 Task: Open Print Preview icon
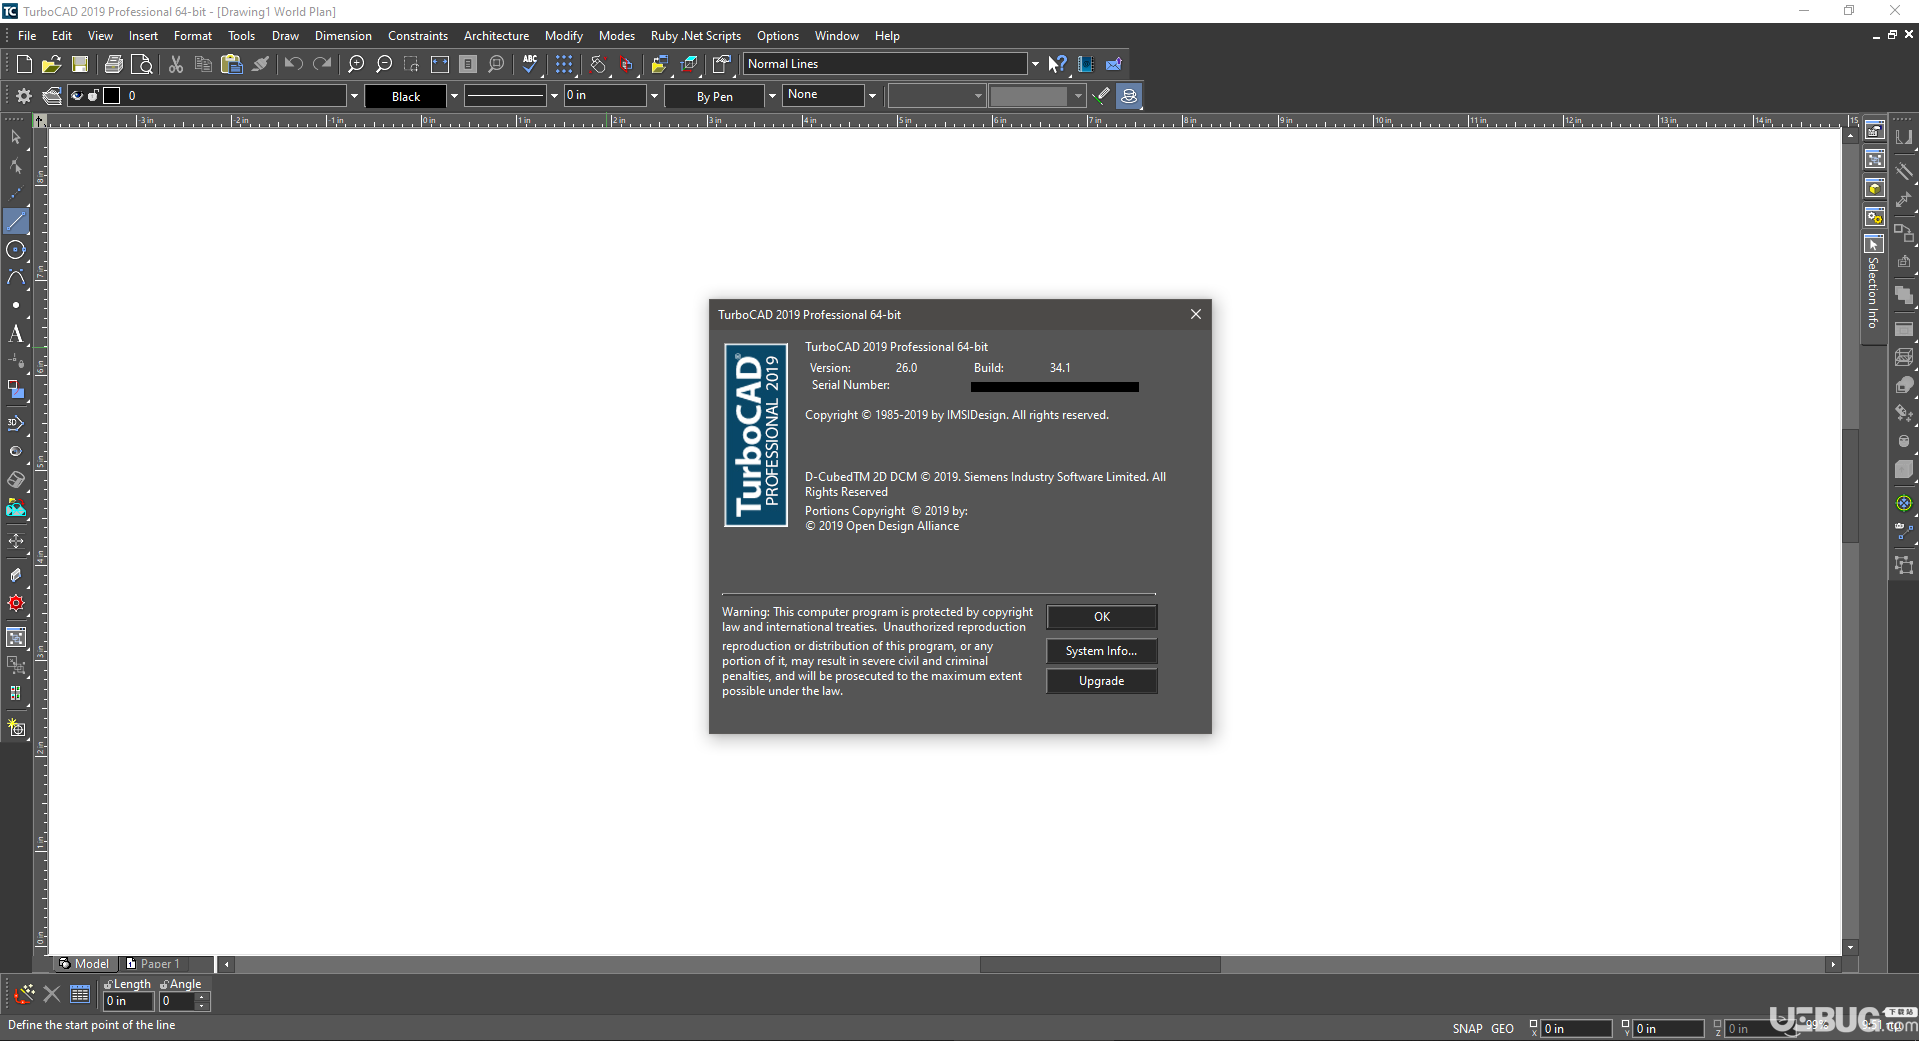(142, 64)
